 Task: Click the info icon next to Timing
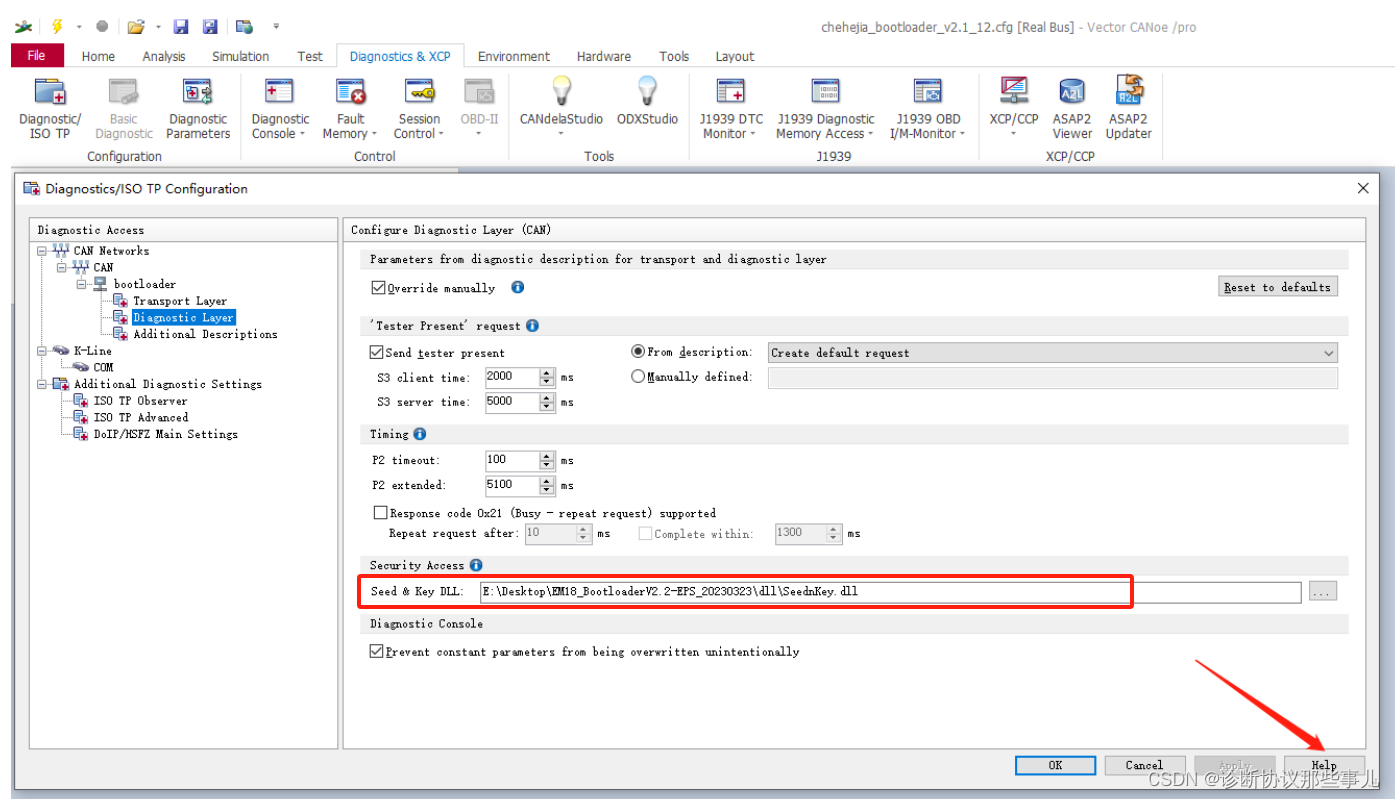click(419, 434)
